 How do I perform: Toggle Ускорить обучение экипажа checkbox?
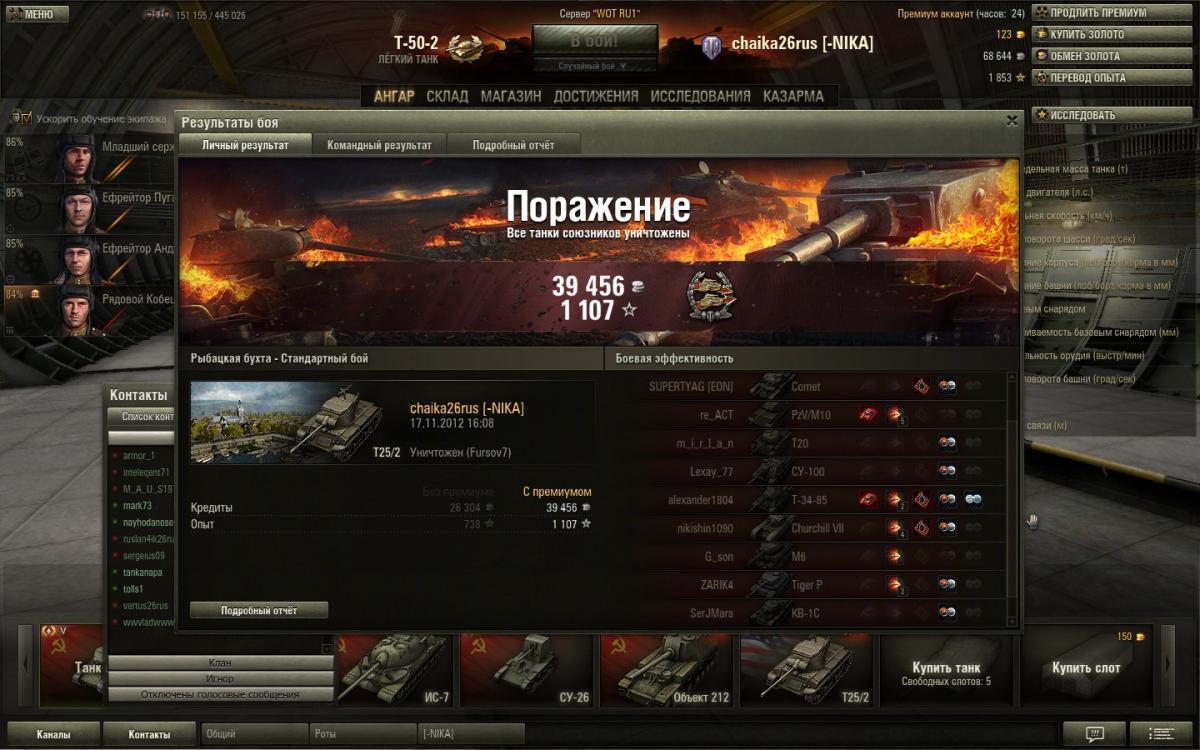click(x=26, y=118)
